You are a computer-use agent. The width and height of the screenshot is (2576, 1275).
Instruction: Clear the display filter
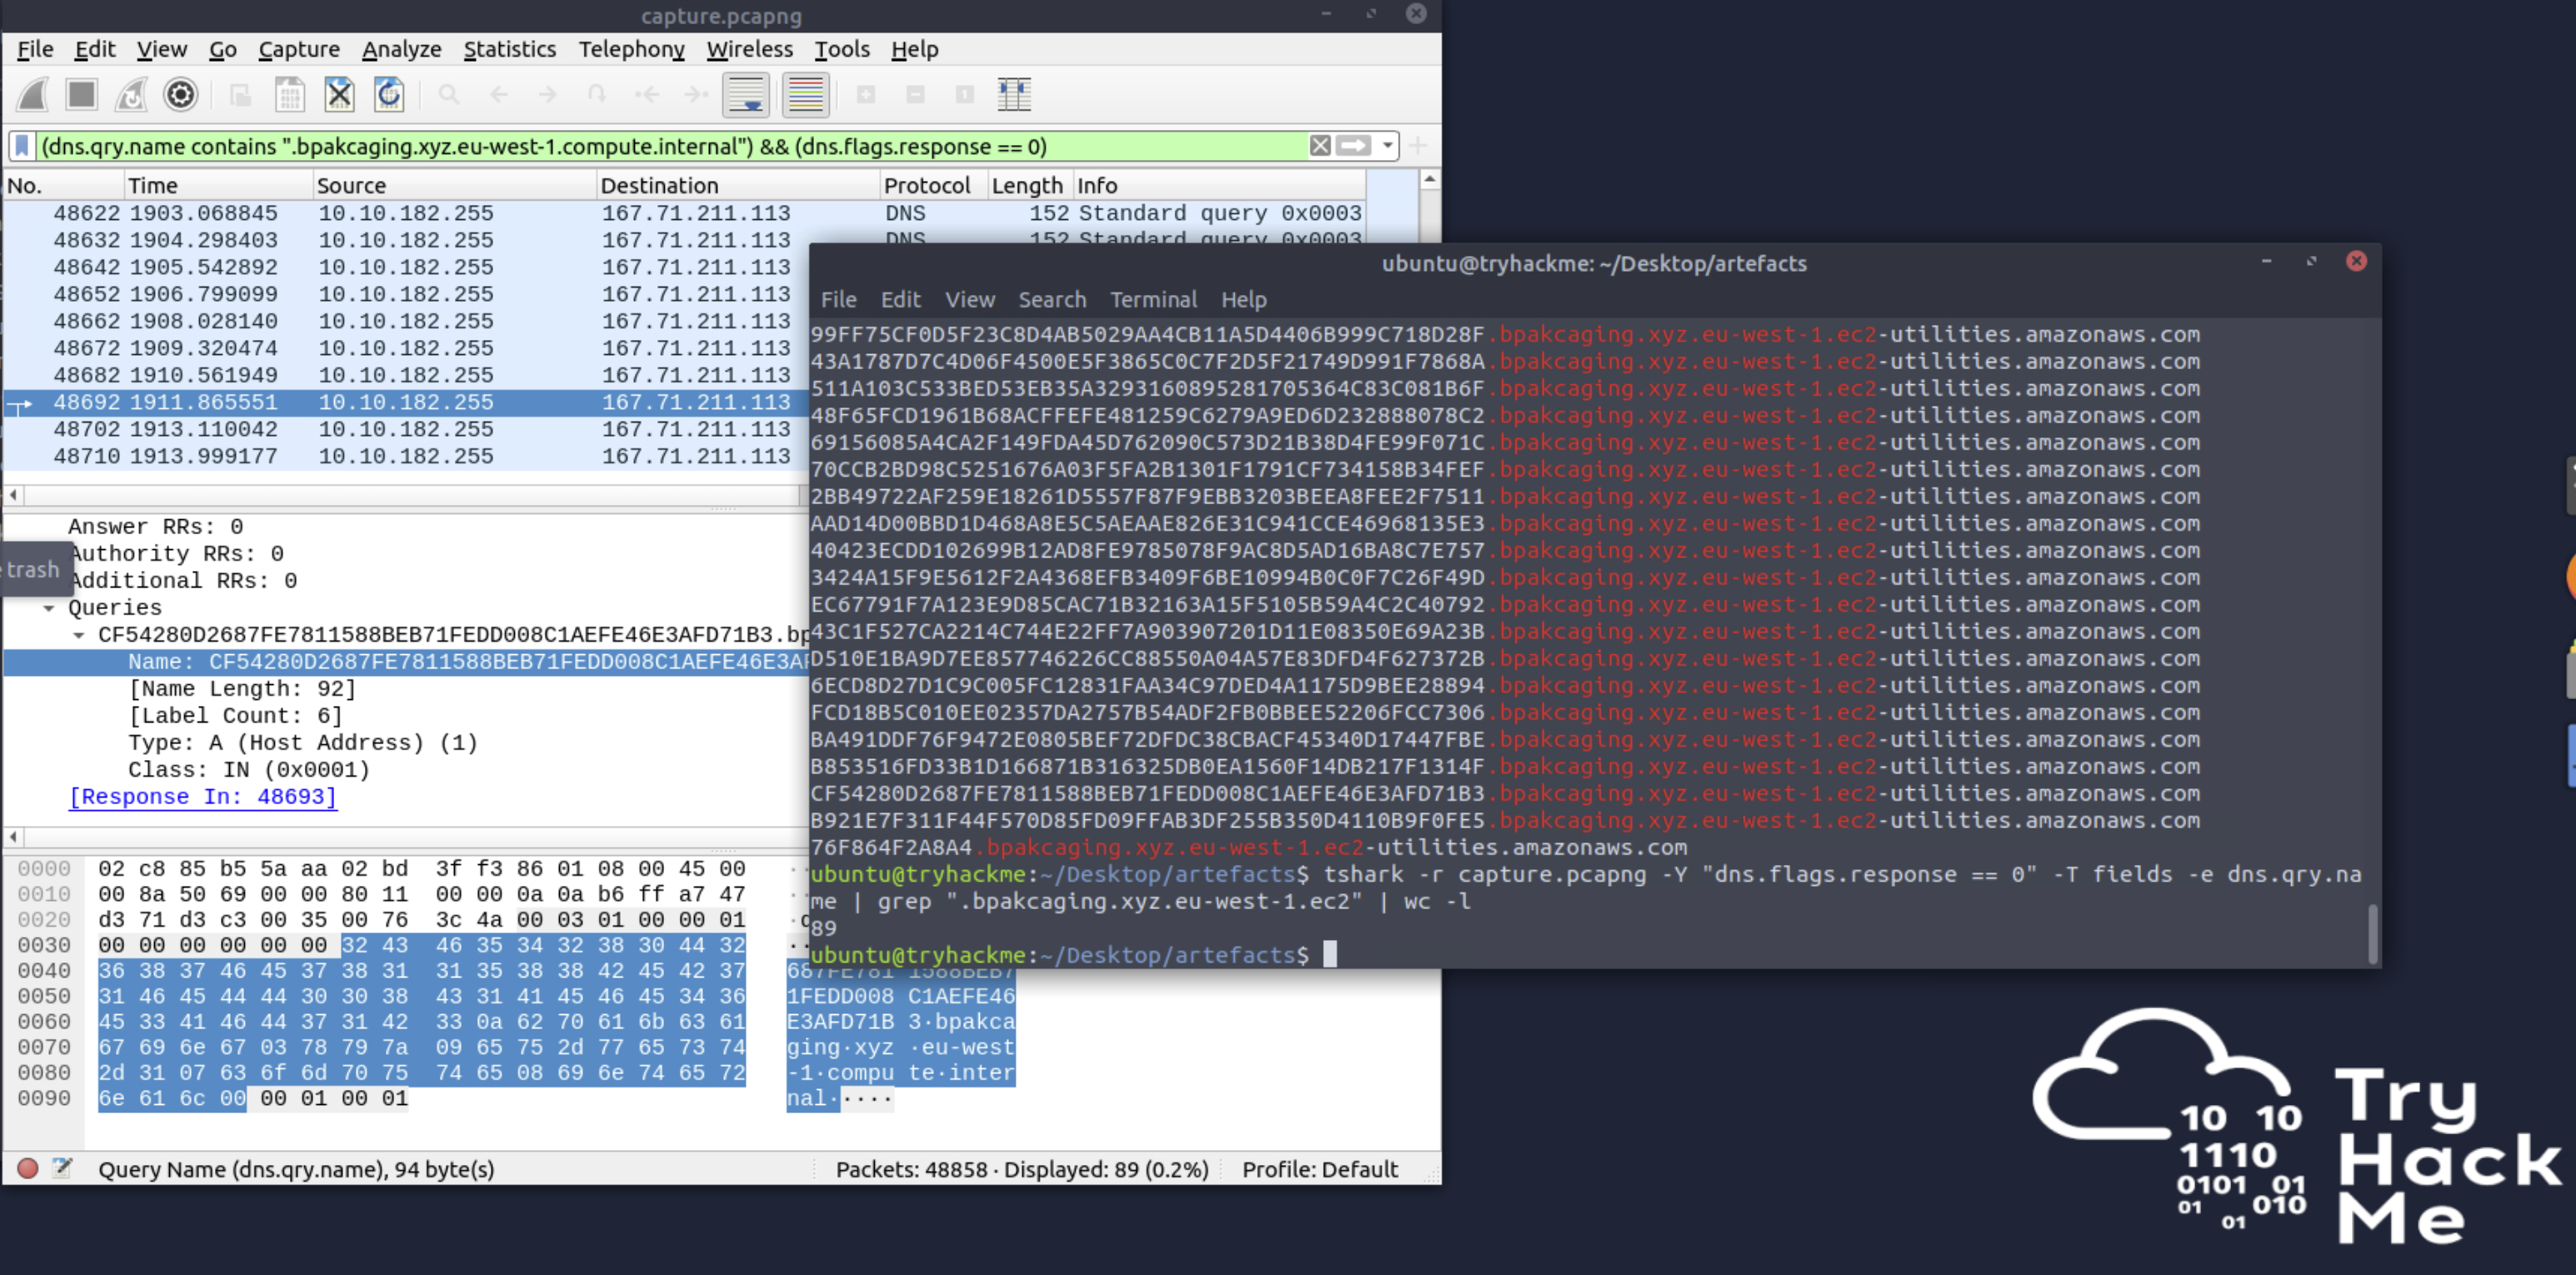pos(1320,146)
